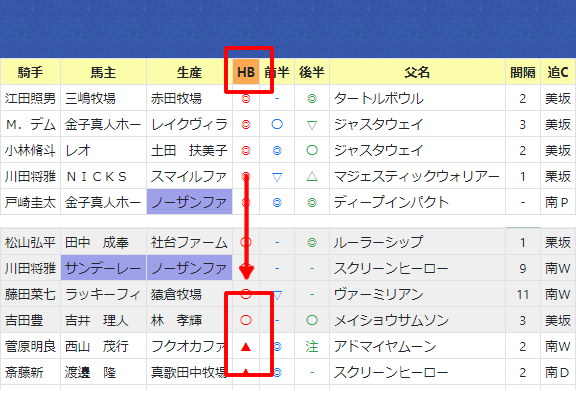Select the green △ 後半 mark in NICKS row
The width and height of the screenshot is (576, 394).
click(x=312, y=176)
